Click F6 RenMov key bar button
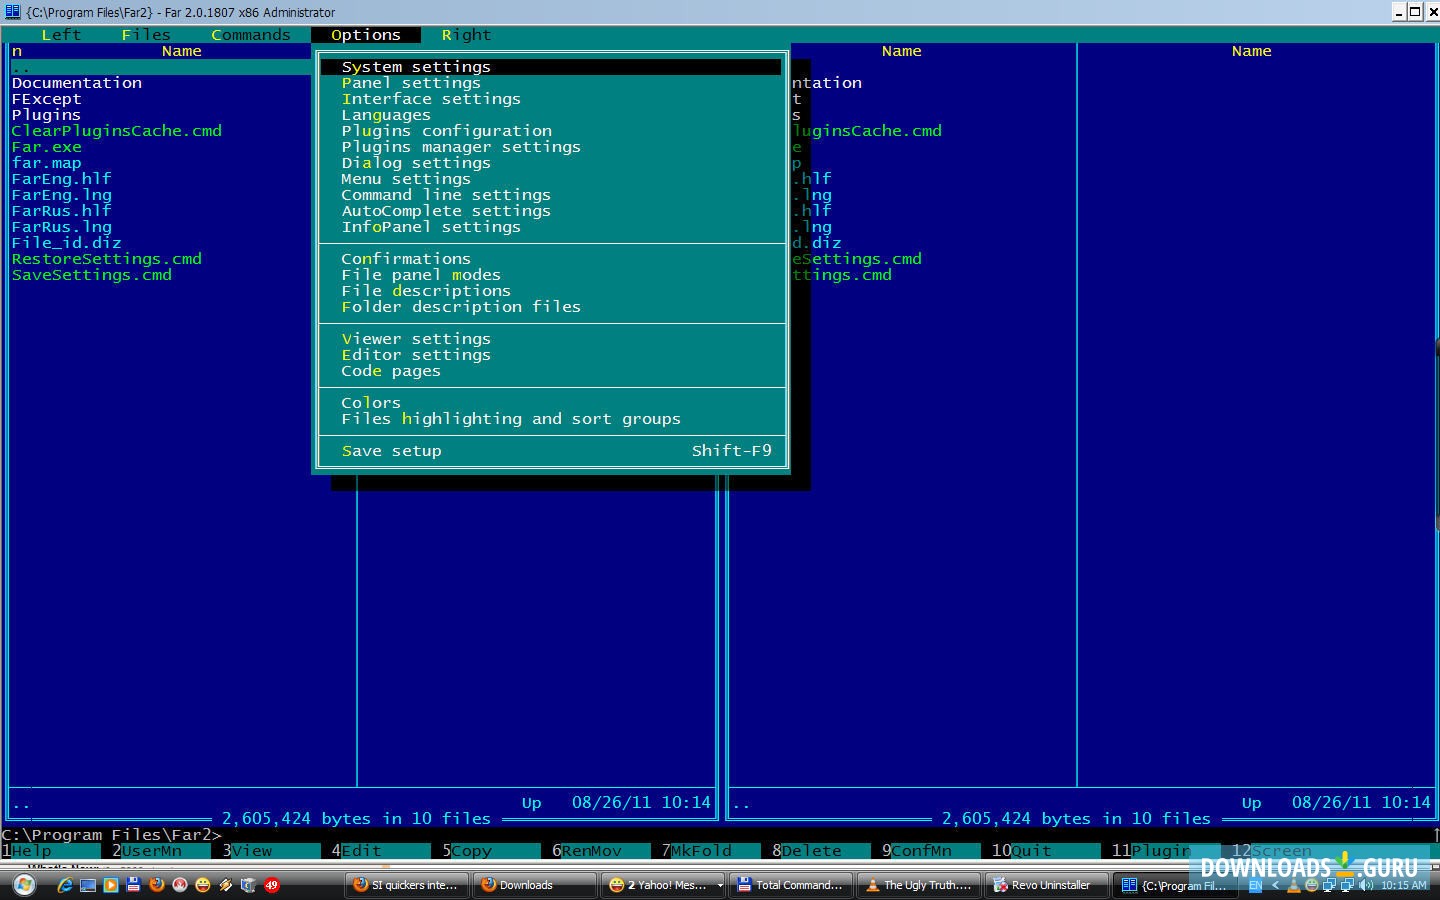This screenshot has width=1440, height=900. point(601,851)
